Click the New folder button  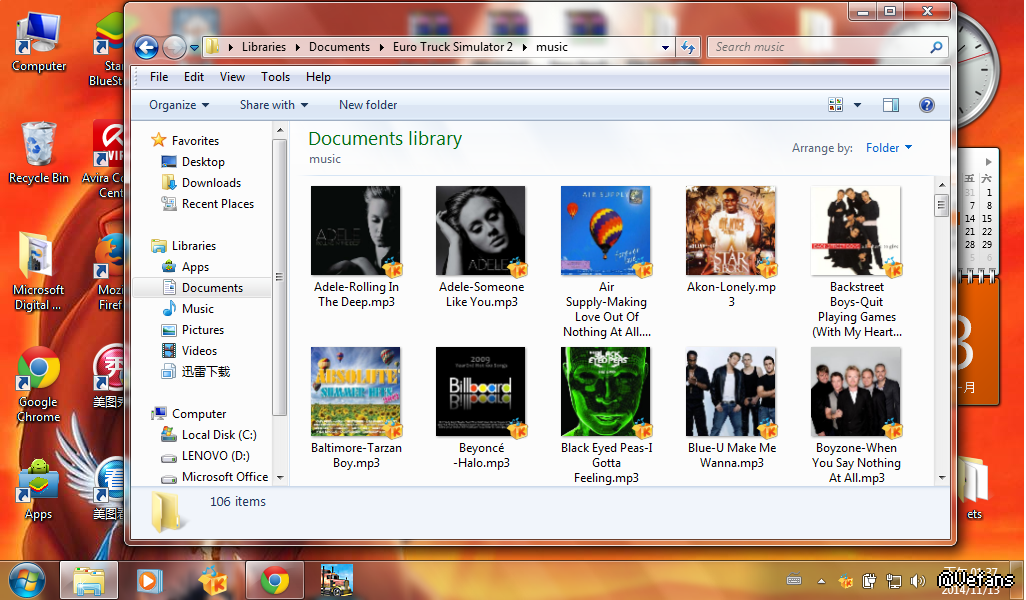[x=367, y=105]
